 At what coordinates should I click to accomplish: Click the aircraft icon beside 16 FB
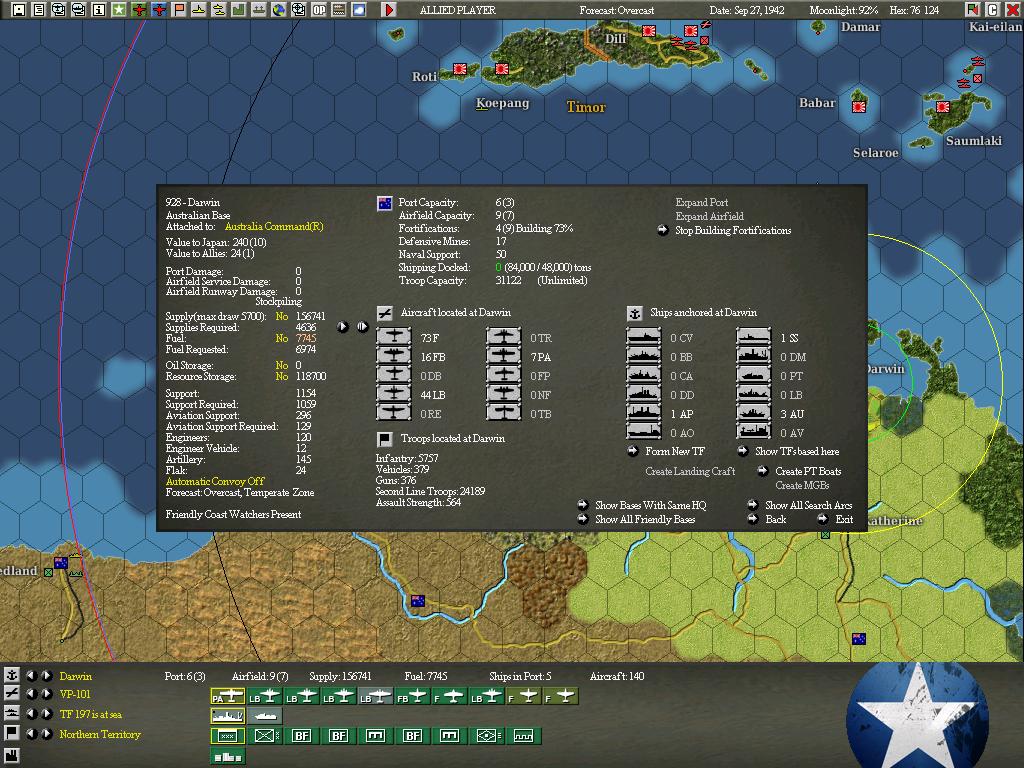pos(393,356)
